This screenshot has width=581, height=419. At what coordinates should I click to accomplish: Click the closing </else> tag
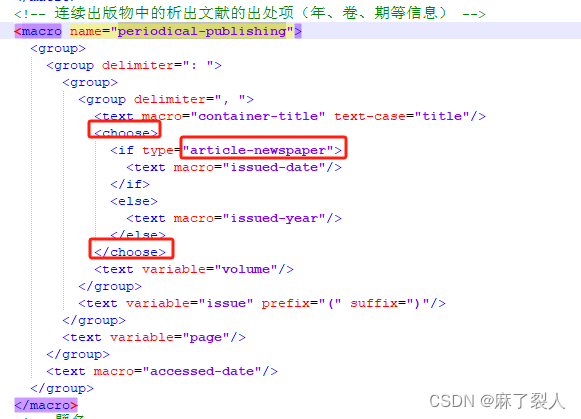coord(138,235)
